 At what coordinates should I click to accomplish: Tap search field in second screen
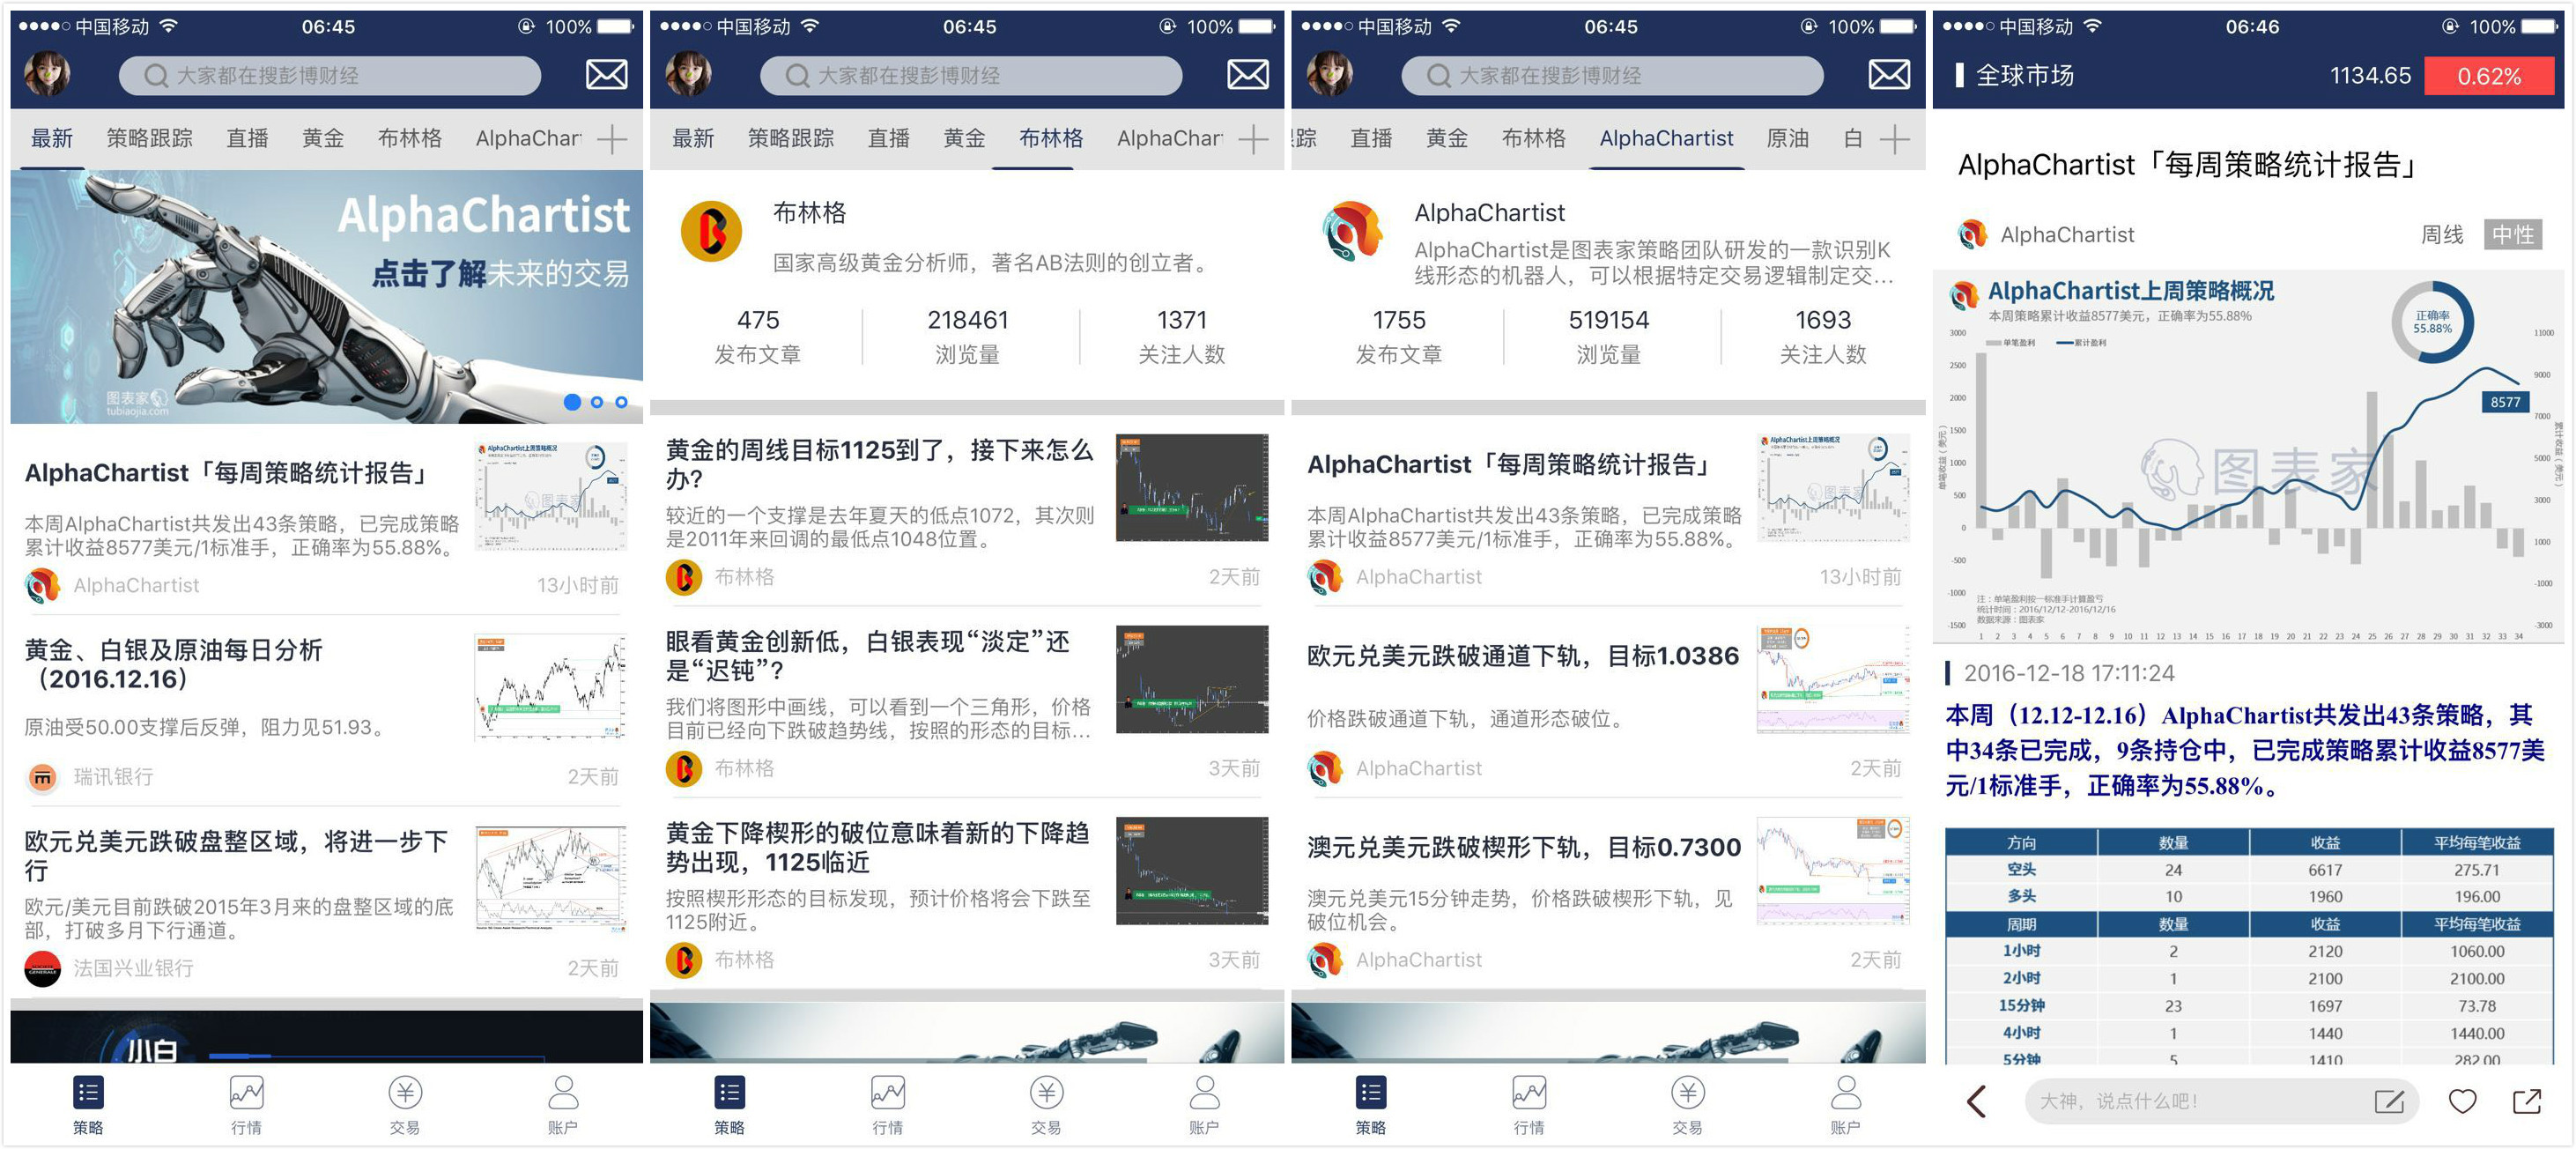[970, 75]
